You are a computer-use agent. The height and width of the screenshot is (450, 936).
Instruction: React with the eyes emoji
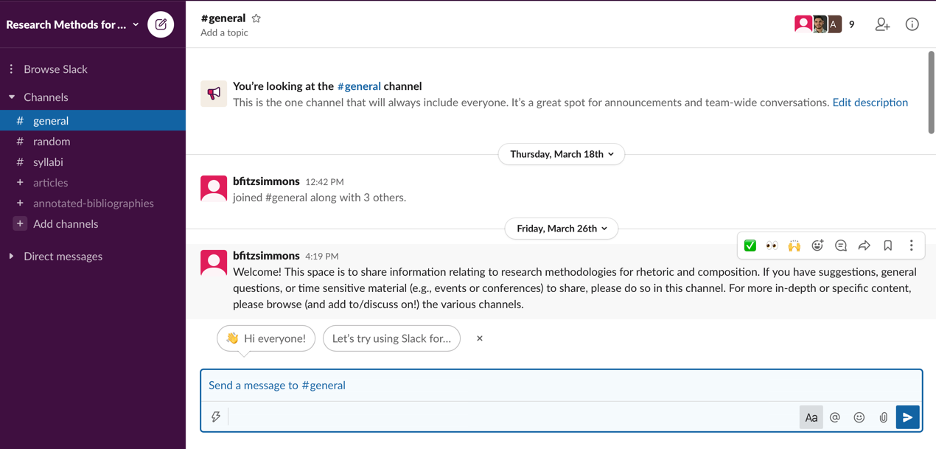772,245
